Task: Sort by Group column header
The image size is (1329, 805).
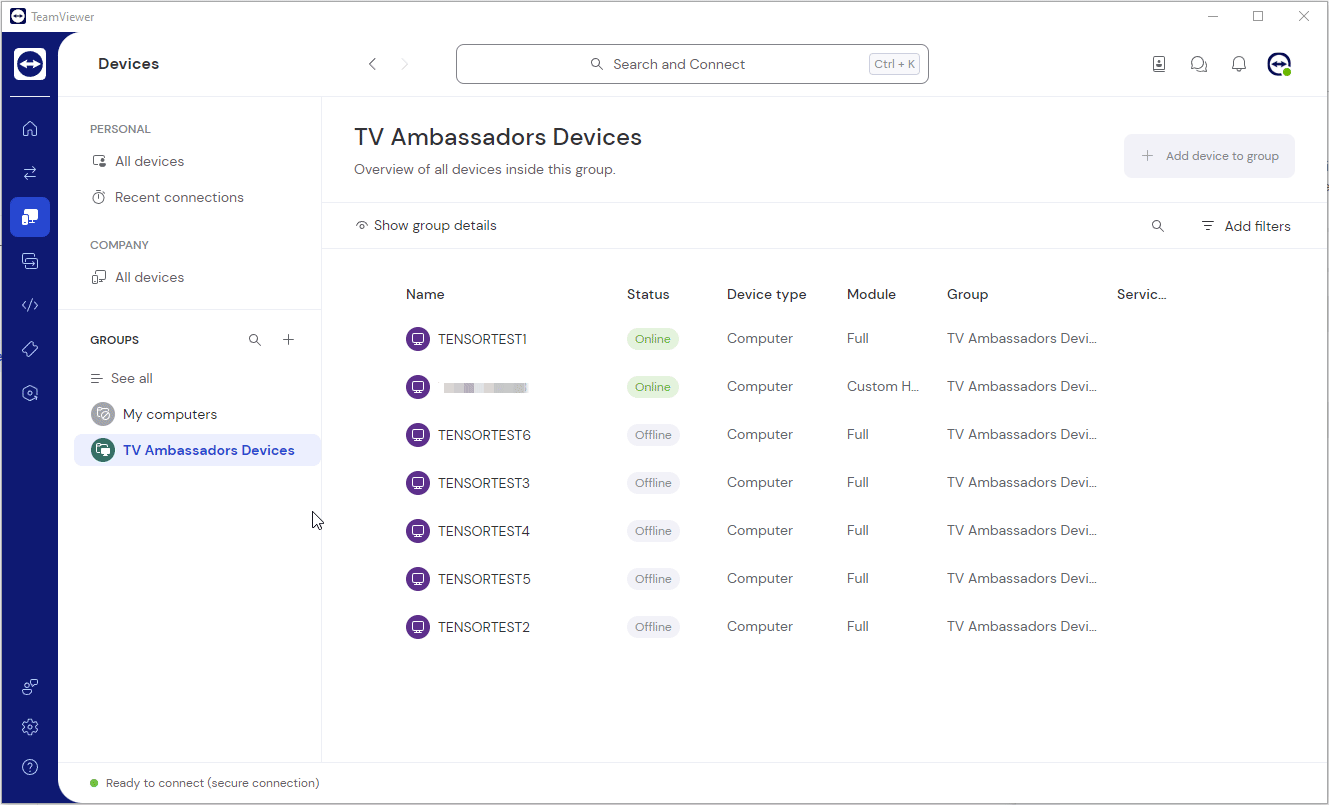Action: [x=967, y=294]
